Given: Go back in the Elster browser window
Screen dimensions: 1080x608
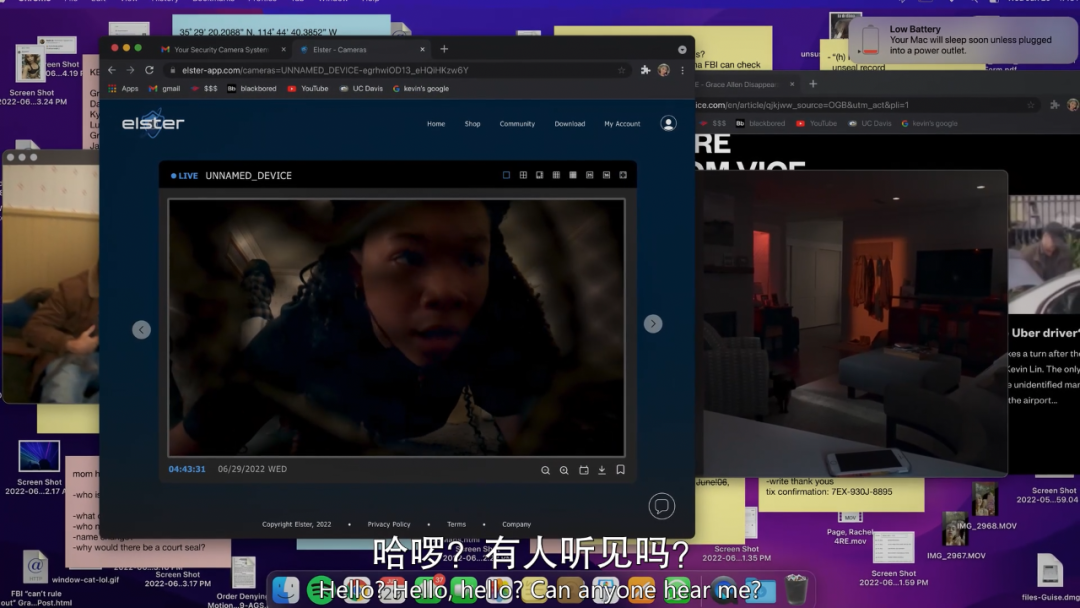Looking at the screenshot, I should (x=112, y=70).
